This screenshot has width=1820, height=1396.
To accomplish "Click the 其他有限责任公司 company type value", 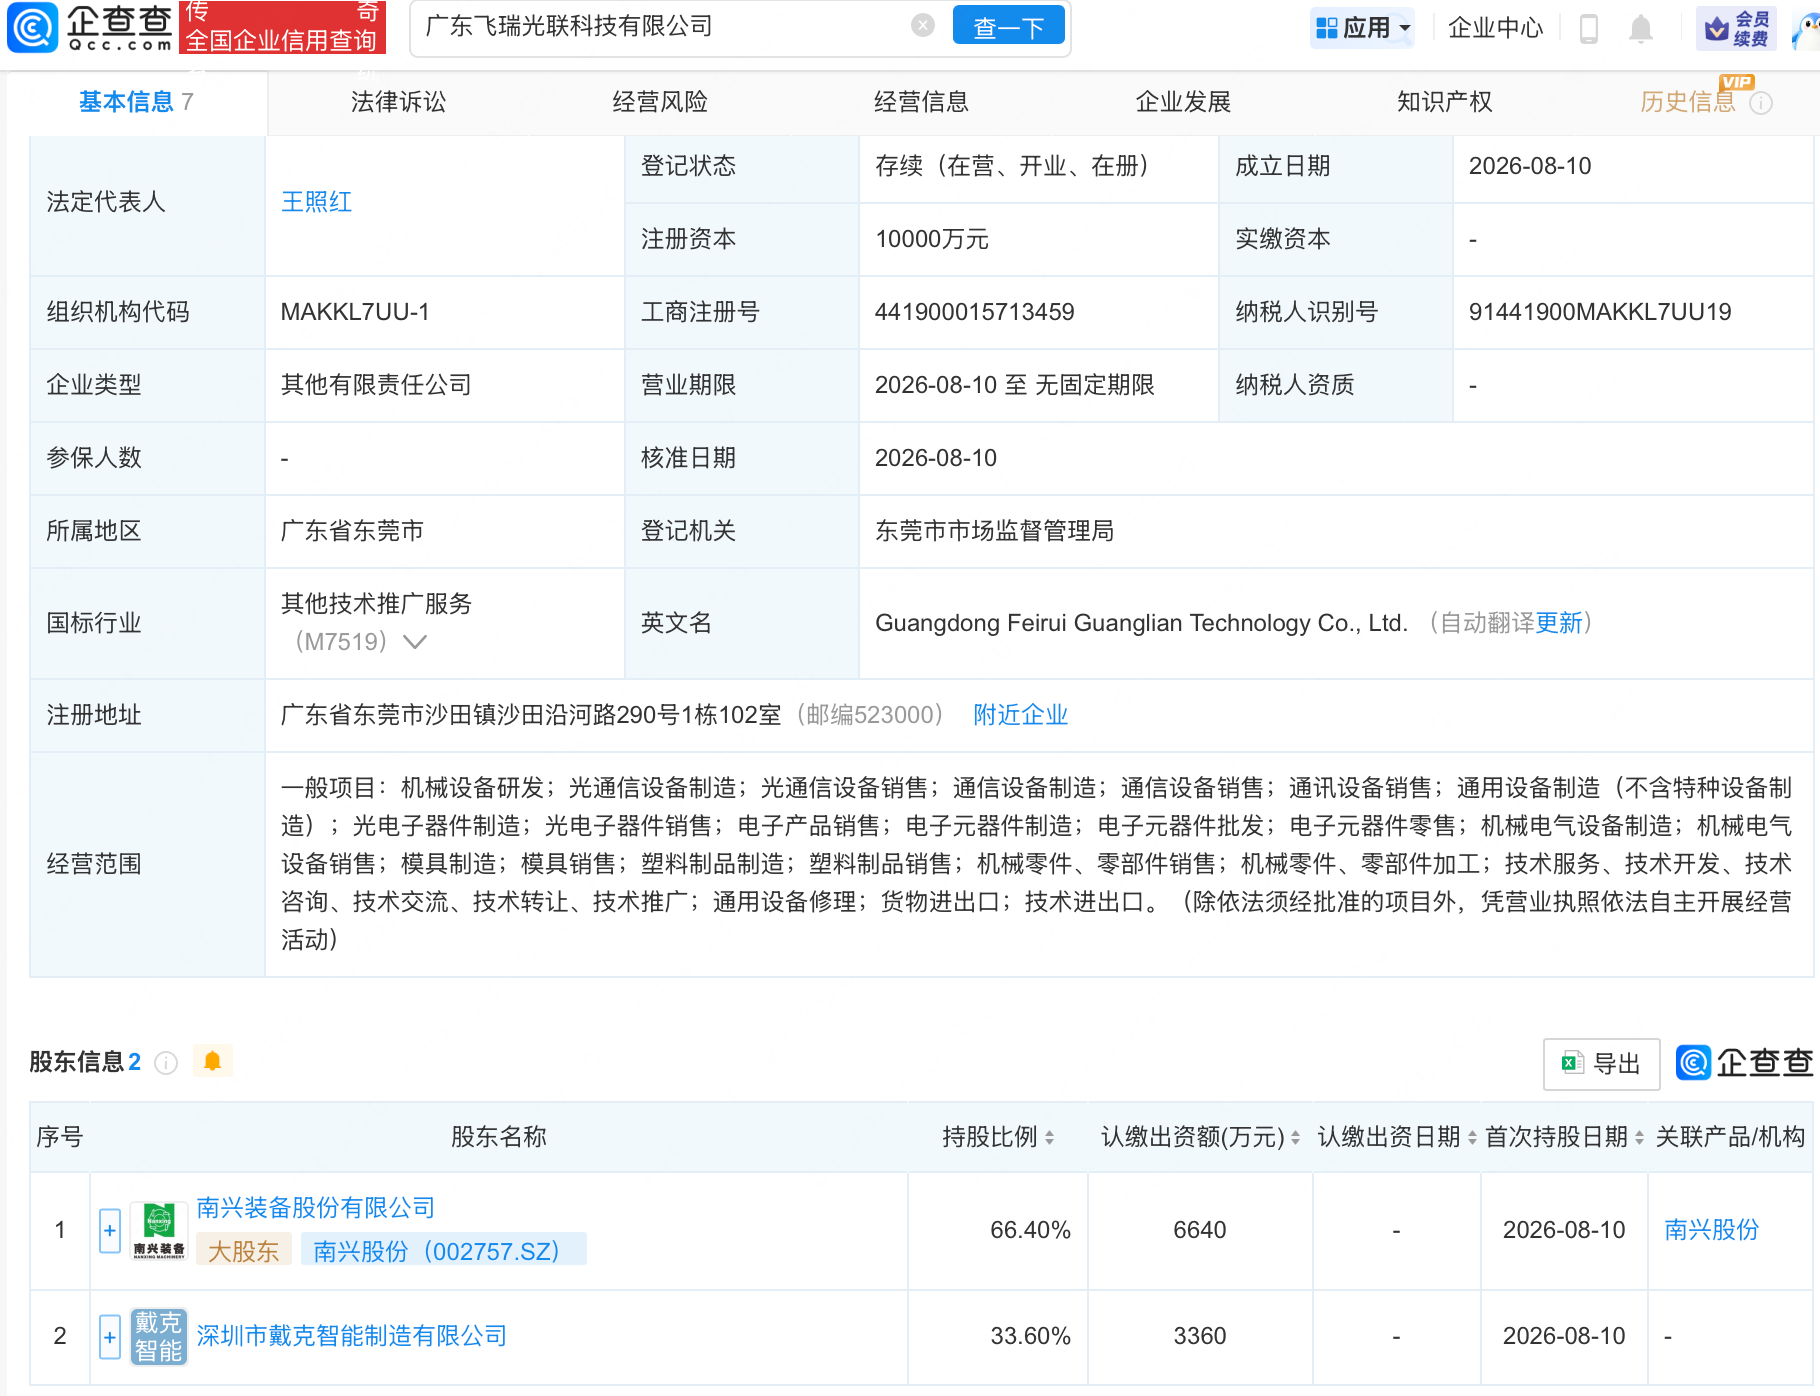I will (x=376, y=385).
